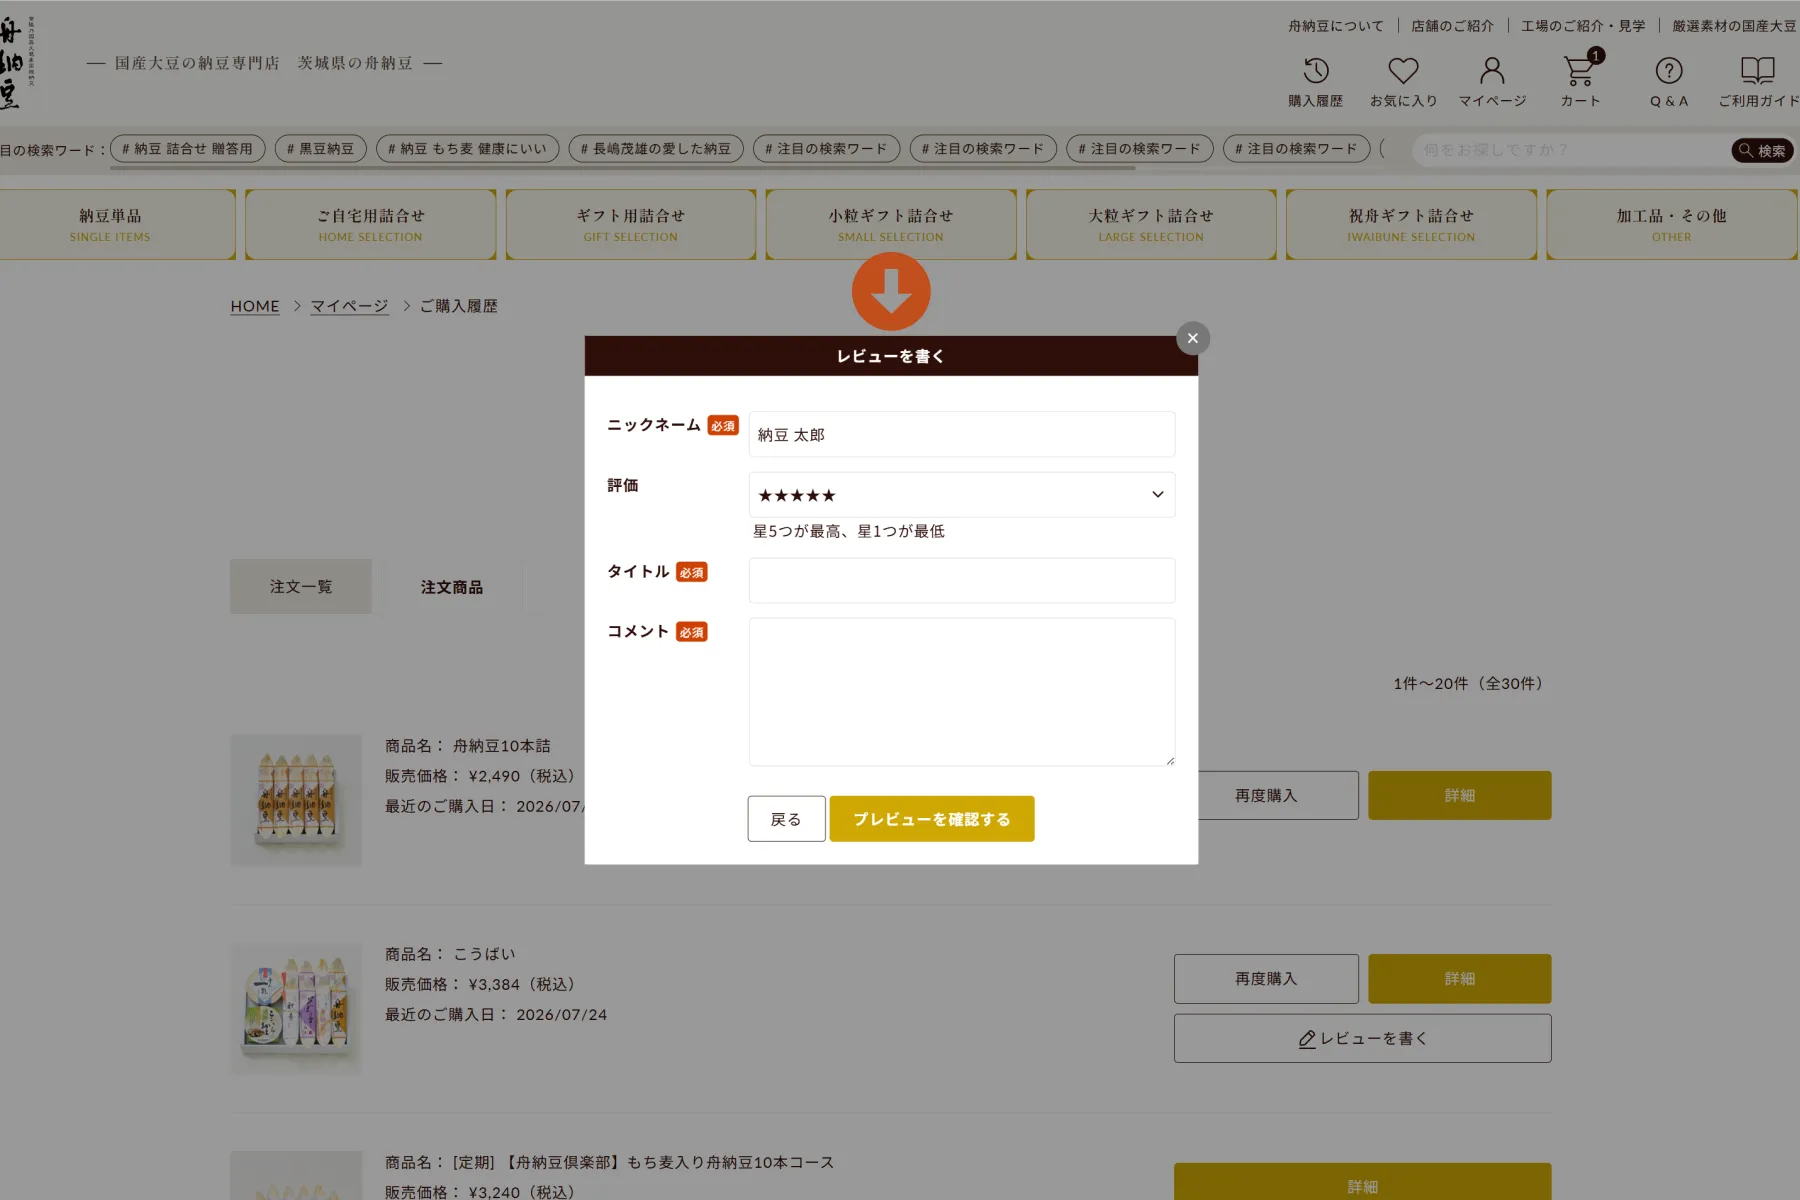Viewport: 1800px width, 1200px height.
Task: Click the orange down-arrow circle icon
Action: [x=891, y=291]
